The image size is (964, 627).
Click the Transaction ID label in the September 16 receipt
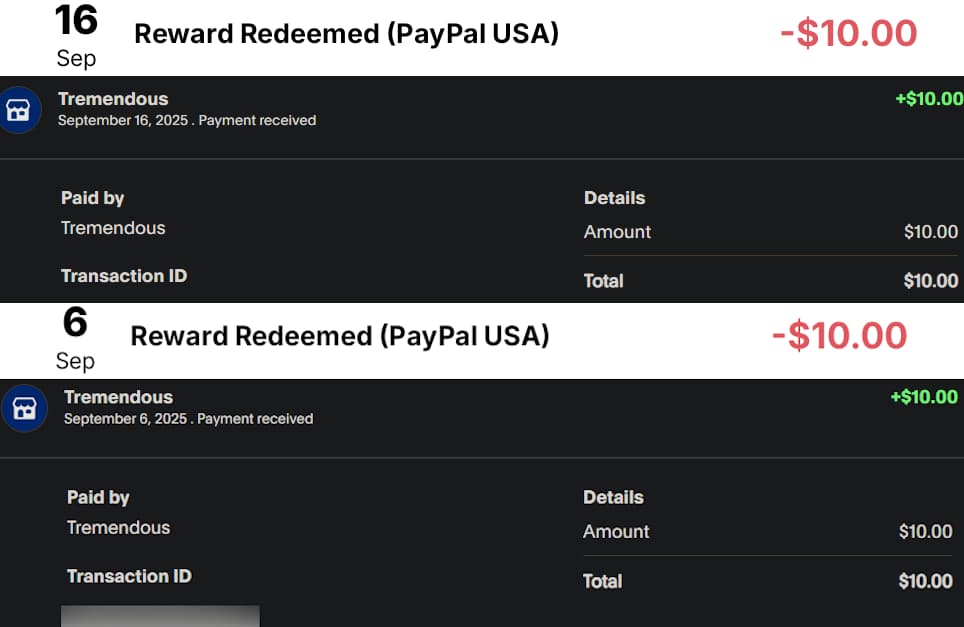[124, 276]
